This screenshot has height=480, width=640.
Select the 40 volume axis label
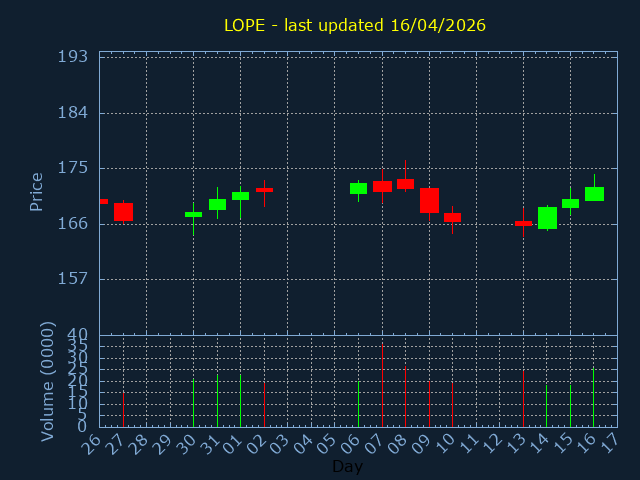click(x=78, y=336)
